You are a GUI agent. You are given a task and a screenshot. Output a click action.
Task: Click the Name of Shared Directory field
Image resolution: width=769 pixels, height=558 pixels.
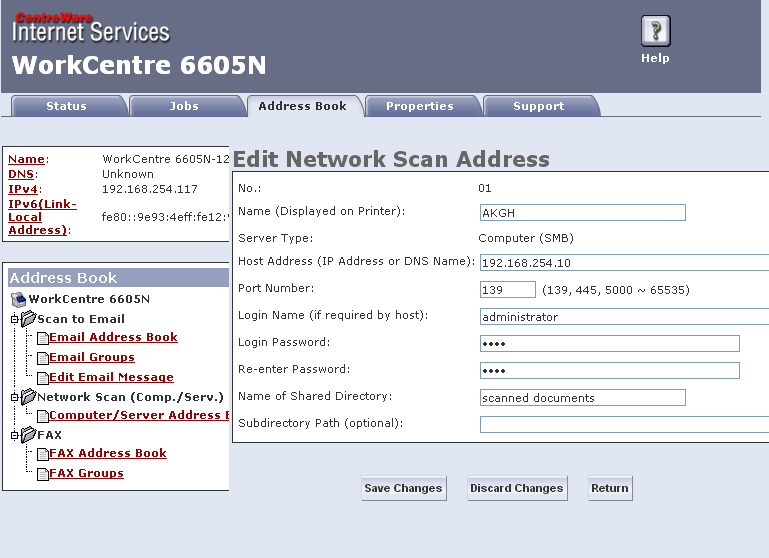pos(583,397)
